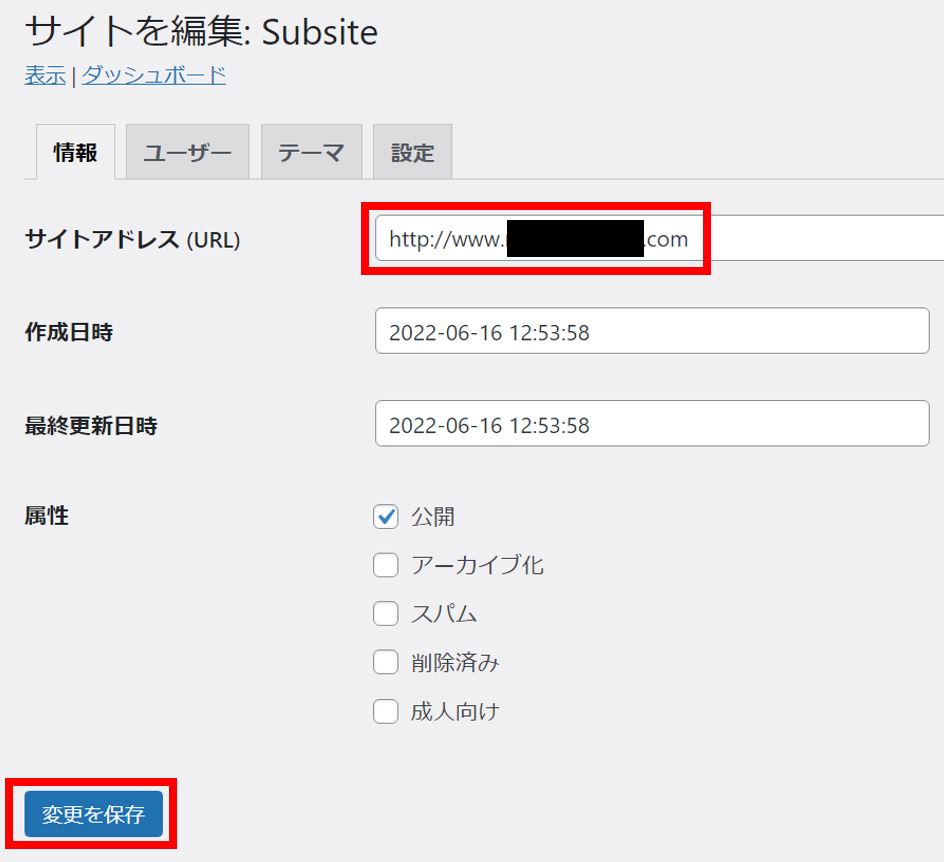Viewport: 944px width, 862px height.
Task: Click the 最終更新日時 field label
Action: tap(91, 426)
